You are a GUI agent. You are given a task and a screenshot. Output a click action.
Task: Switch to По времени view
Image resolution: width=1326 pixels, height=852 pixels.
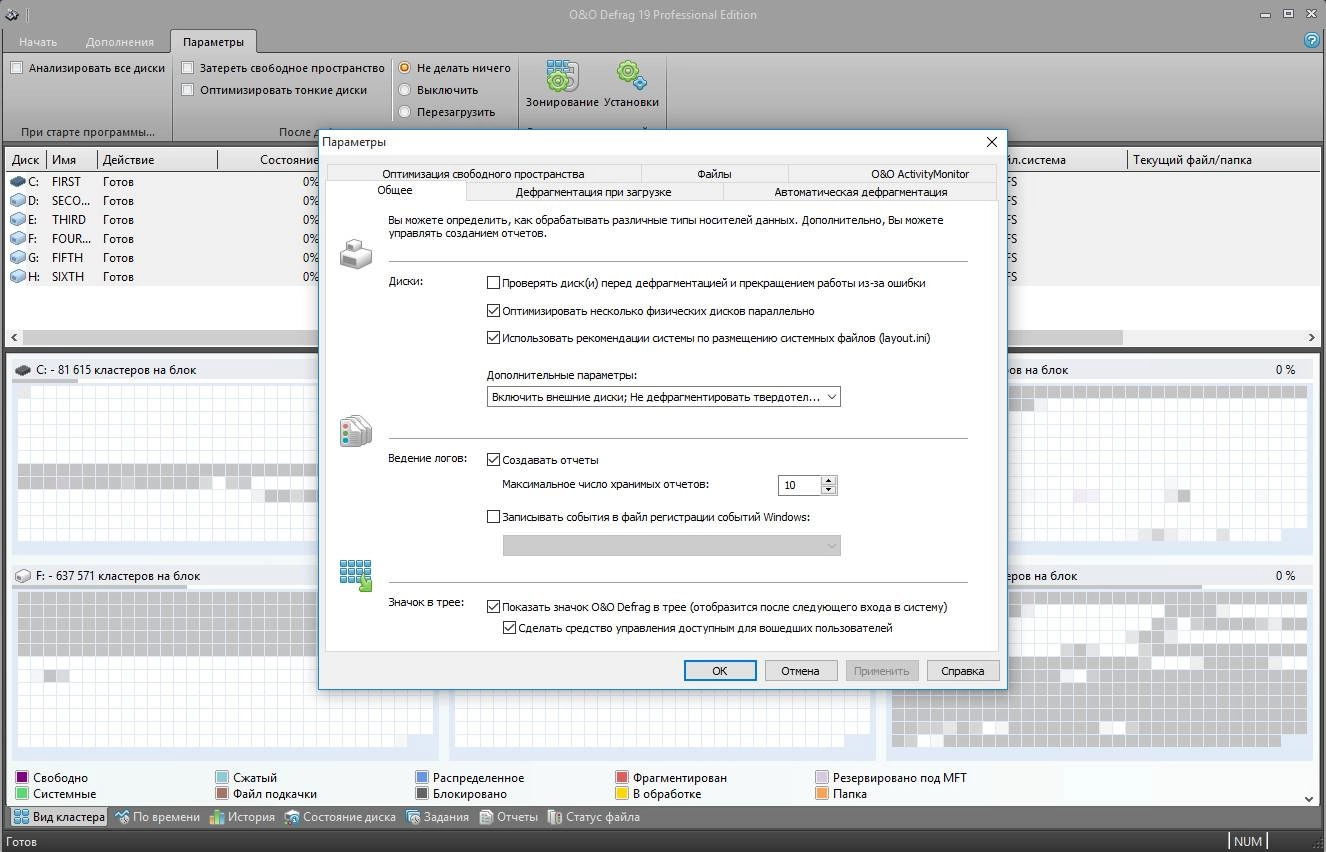(x=157, y=817)
